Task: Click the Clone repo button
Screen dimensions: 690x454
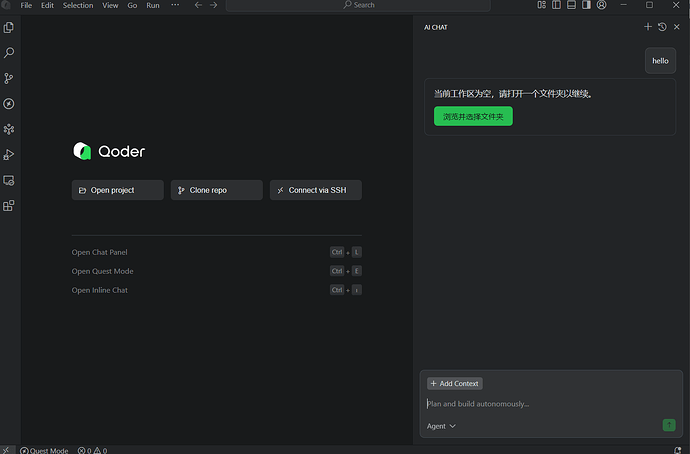Action: [217, 190]
